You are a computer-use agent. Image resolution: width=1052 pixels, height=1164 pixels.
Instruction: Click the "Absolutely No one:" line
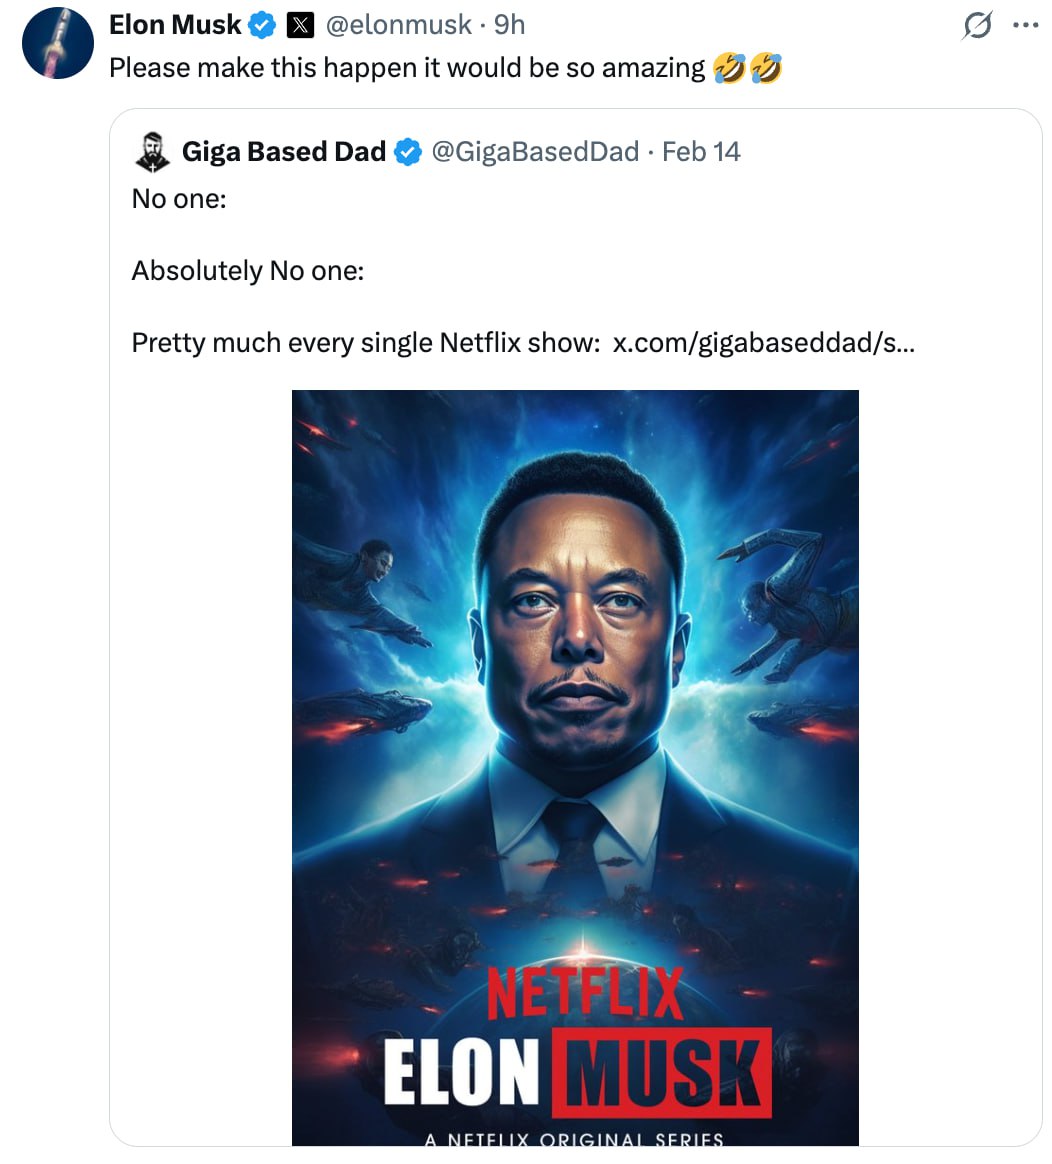pos(248,271)
